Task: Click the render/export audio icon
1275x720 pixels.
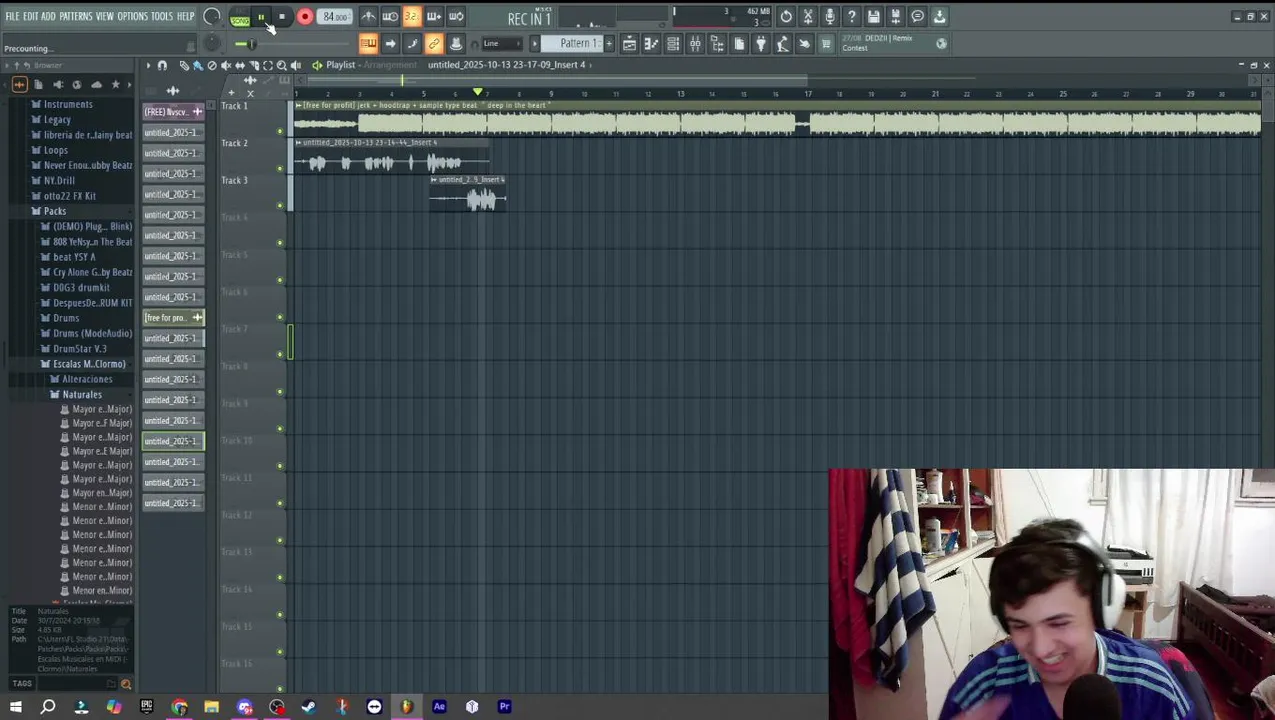Action: [x=896, y=17]
